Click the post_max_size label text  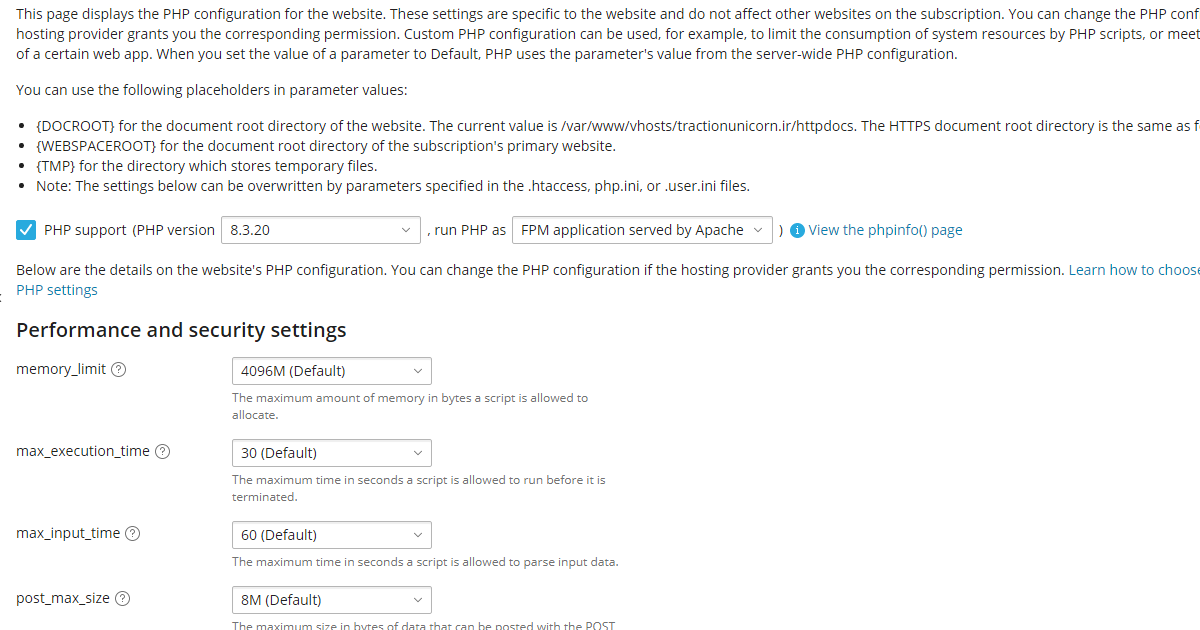click(63, 599)
